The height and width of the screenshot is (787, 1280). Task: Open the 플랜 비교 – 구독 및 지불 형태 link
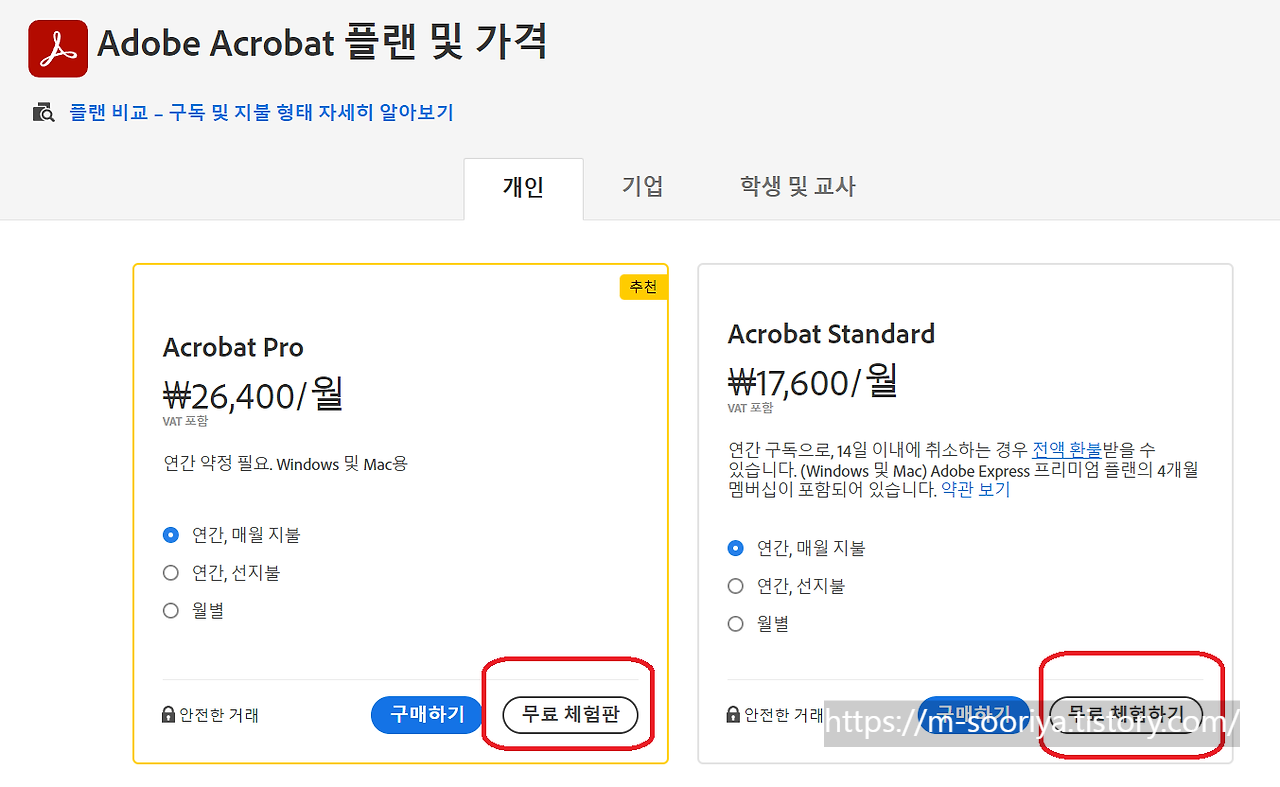click(x=261, y=112)
